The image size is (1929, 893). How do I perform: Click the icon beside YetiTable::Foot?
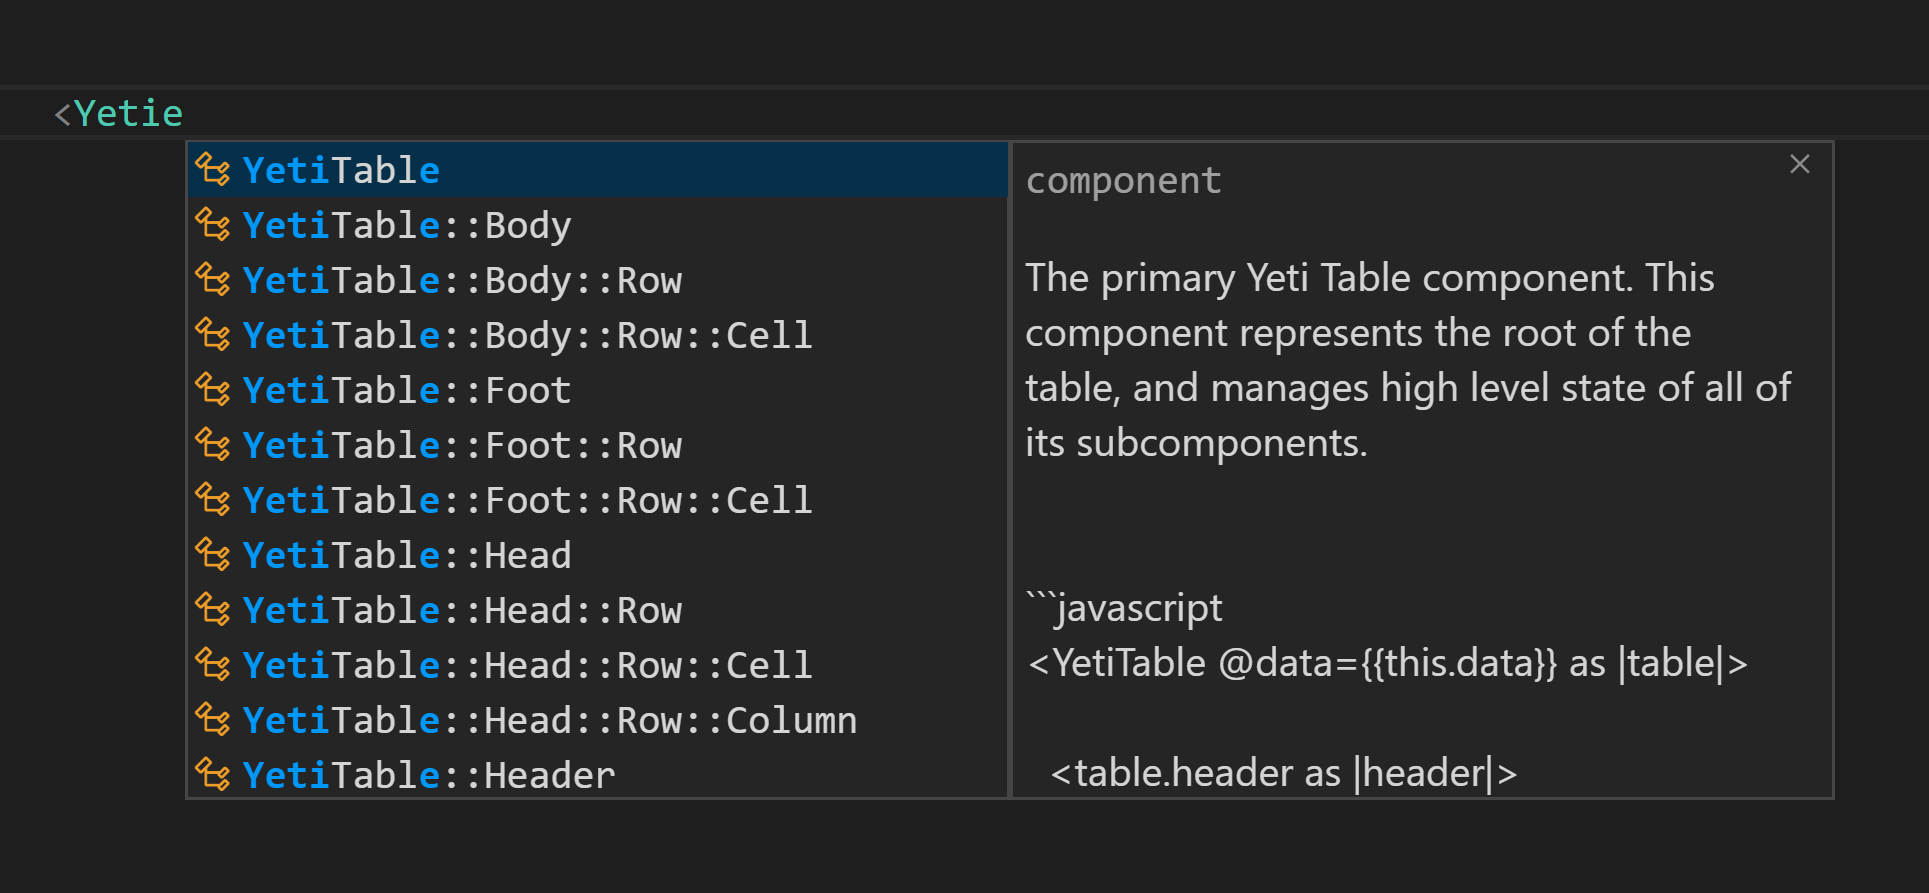[x=212, y=390]
